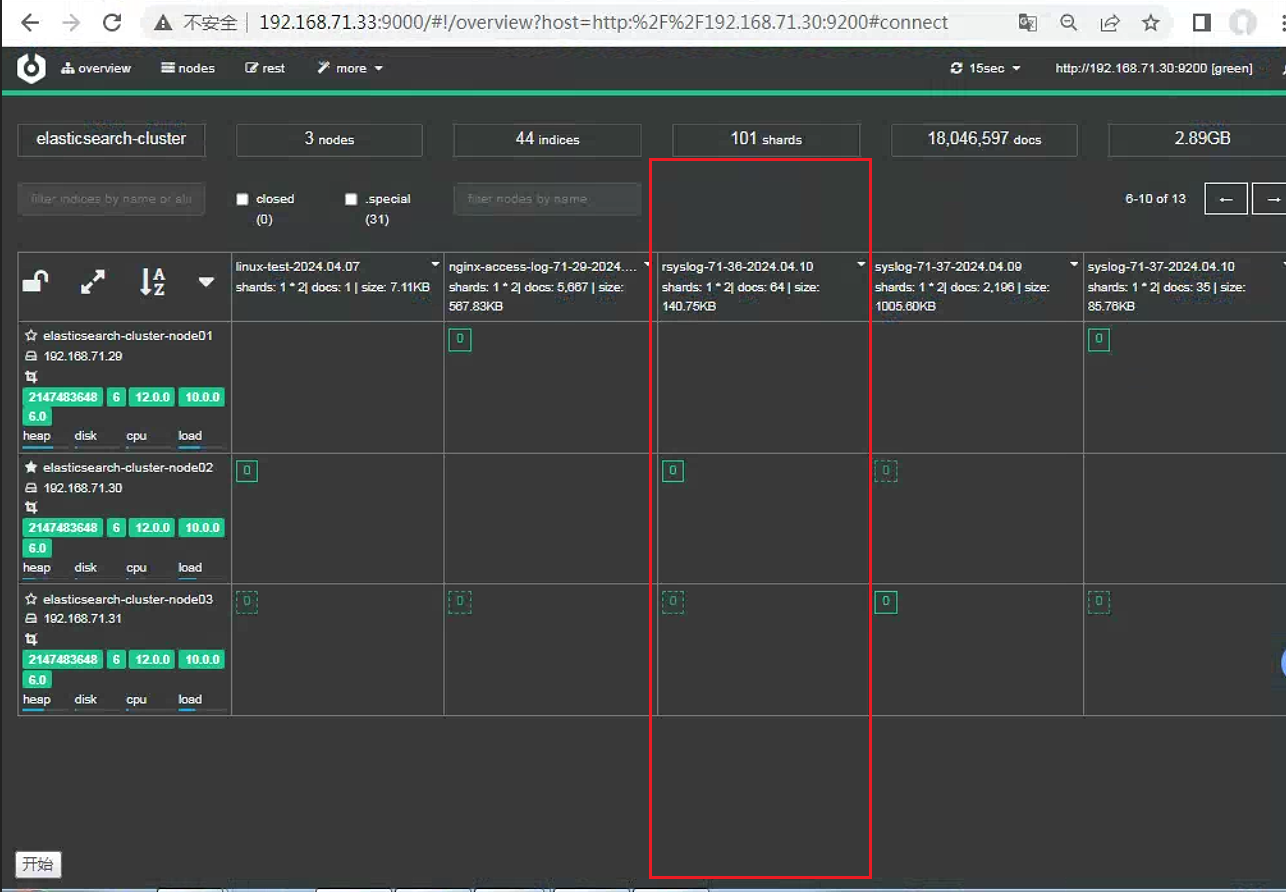
Task: Click the Cerebro logo icon
Action: point(31,68)
